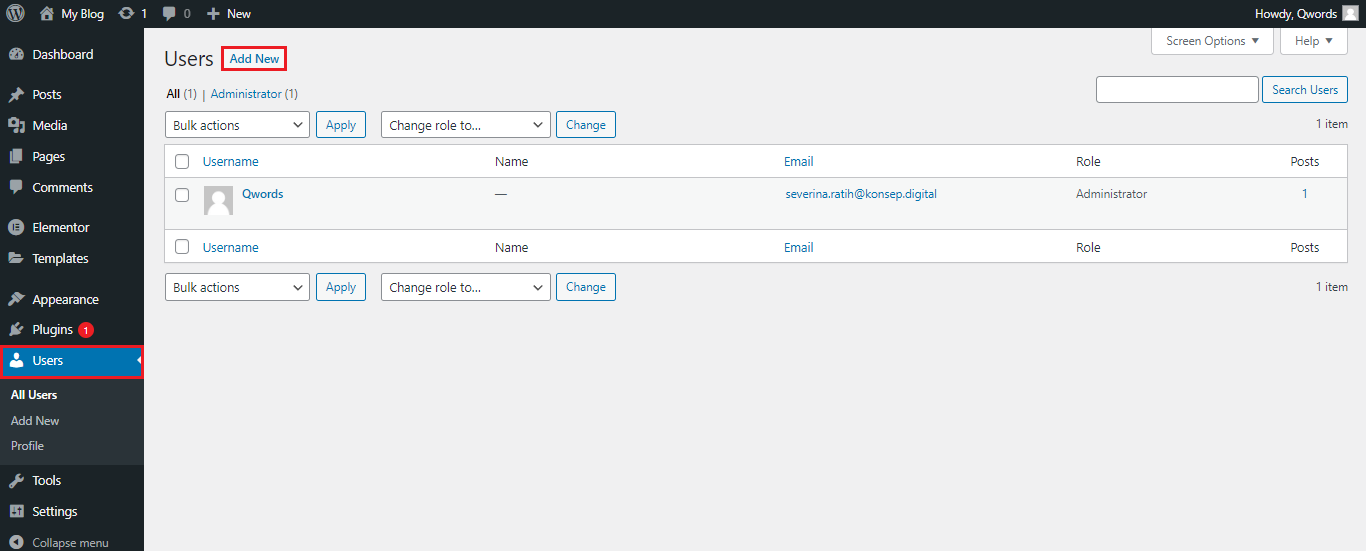Image resolution: width=1366 pixels, height=551 pixels.
Task: Click the top Change button
Action: pyautogui.click(x=586, y=125)
